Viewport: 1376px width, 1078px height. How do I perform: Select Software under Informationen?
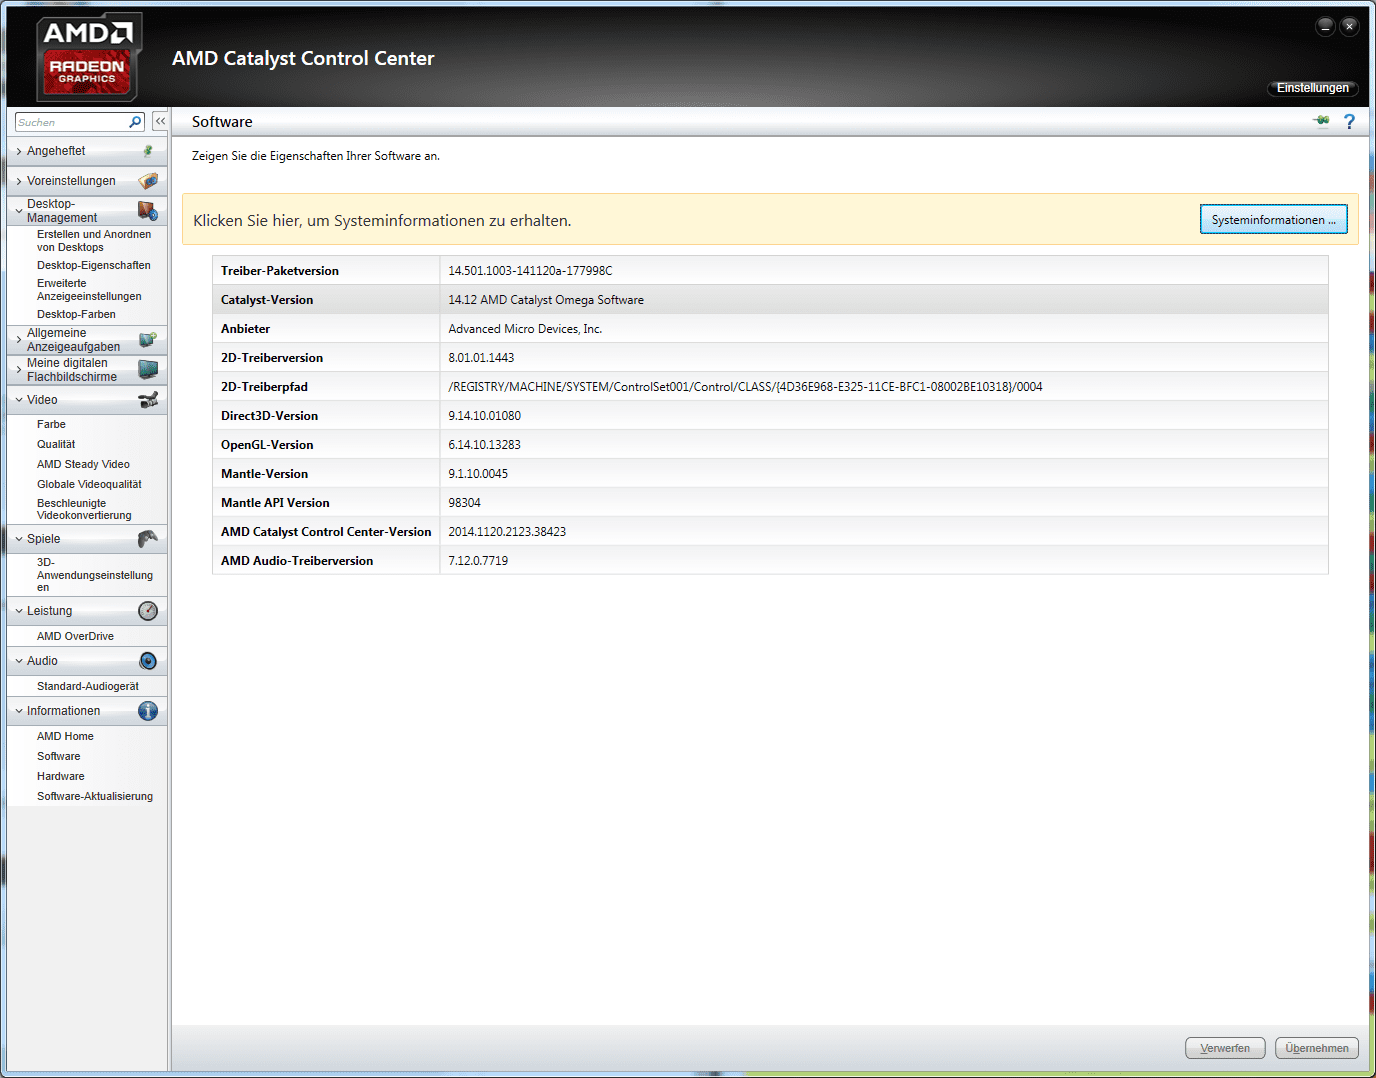point(58,756)
